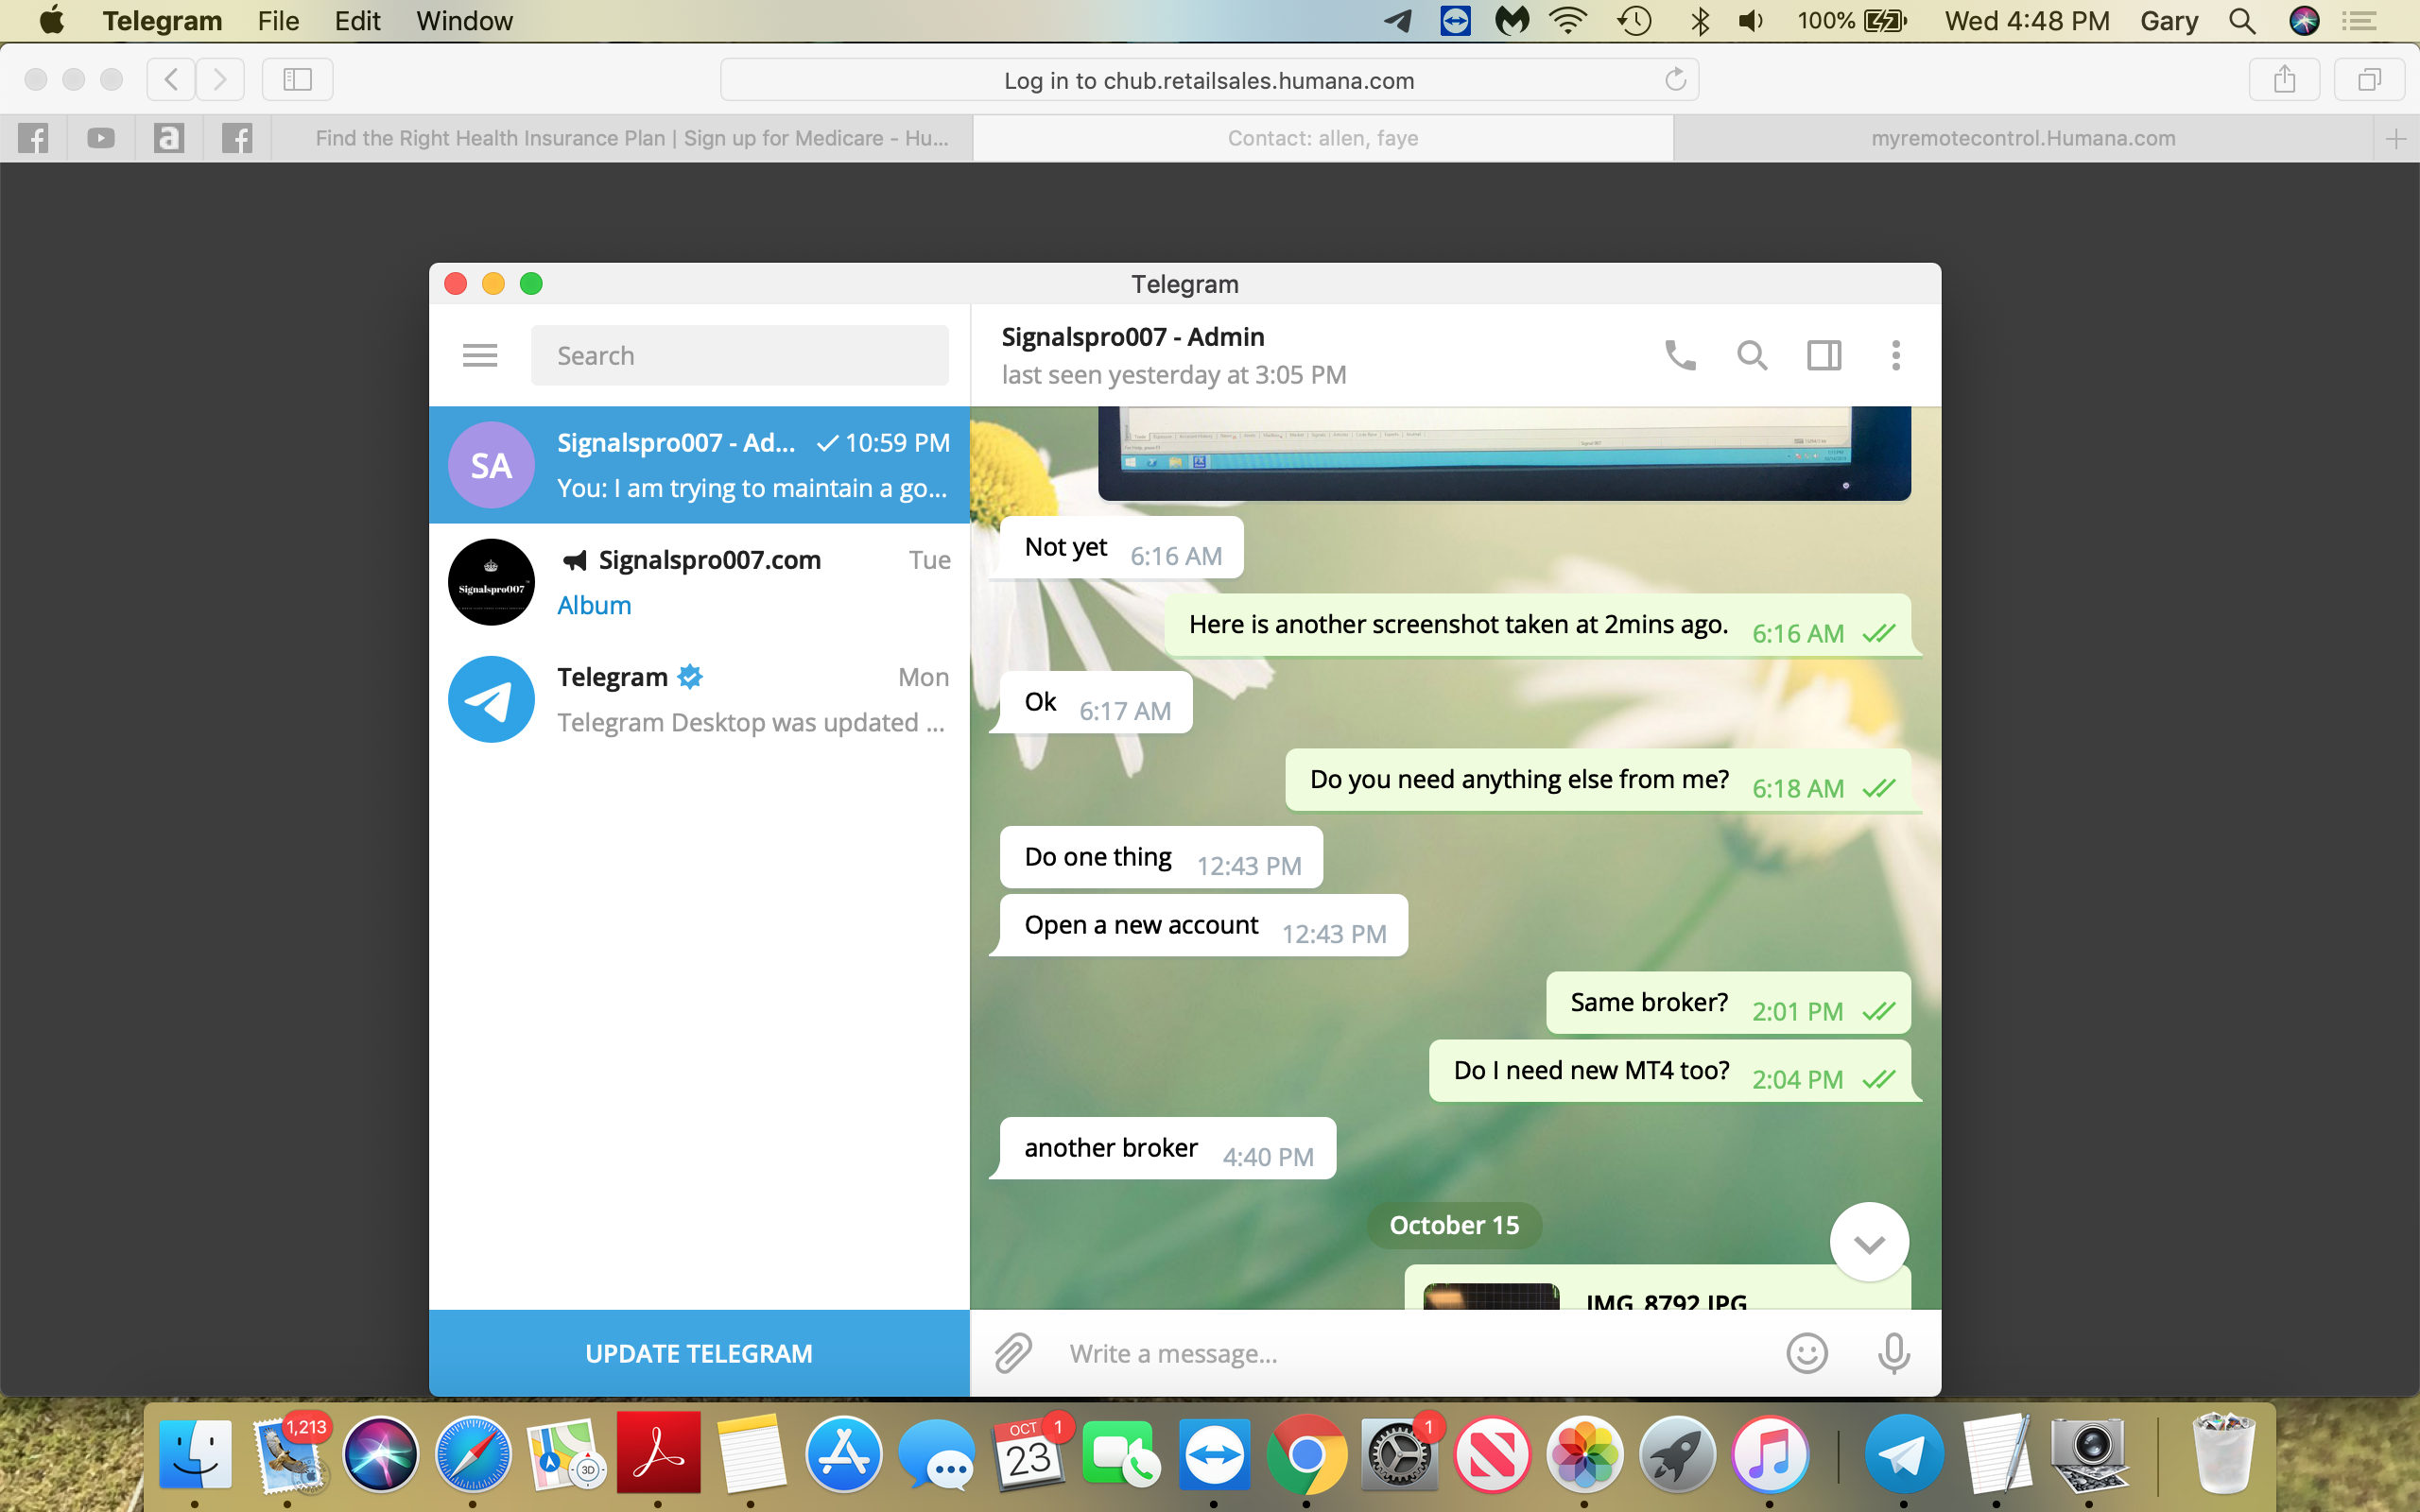The height and width of the screenshot is (1512, 2420).
Task: Attach a file with the paperclip icon
Action: pos(1012,1353)
